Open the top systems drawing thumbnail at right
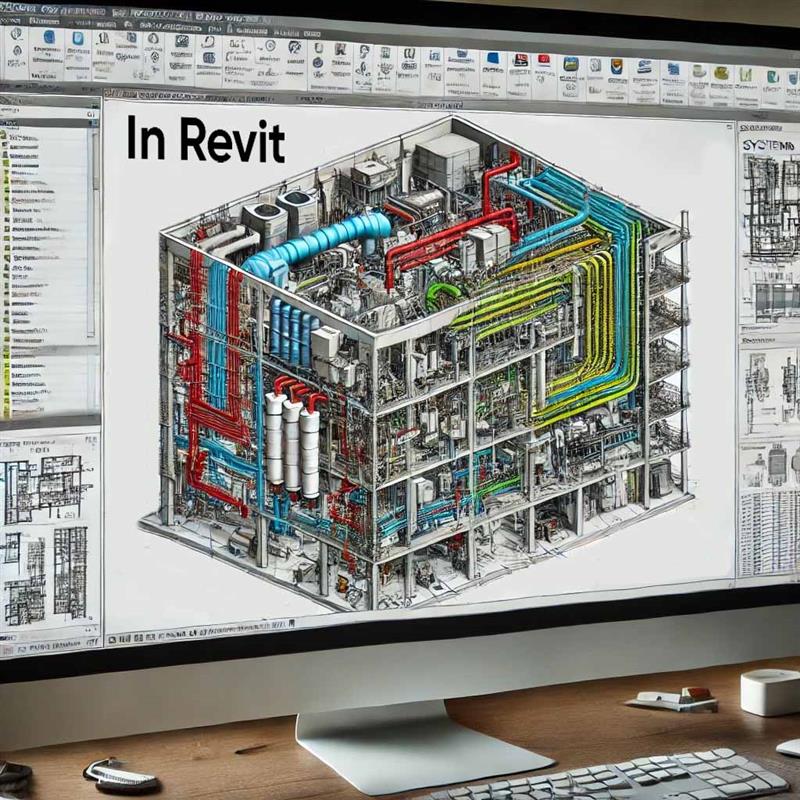Image resolution: width=800 pixels, height=800 pixels. [x=768, y=198]
